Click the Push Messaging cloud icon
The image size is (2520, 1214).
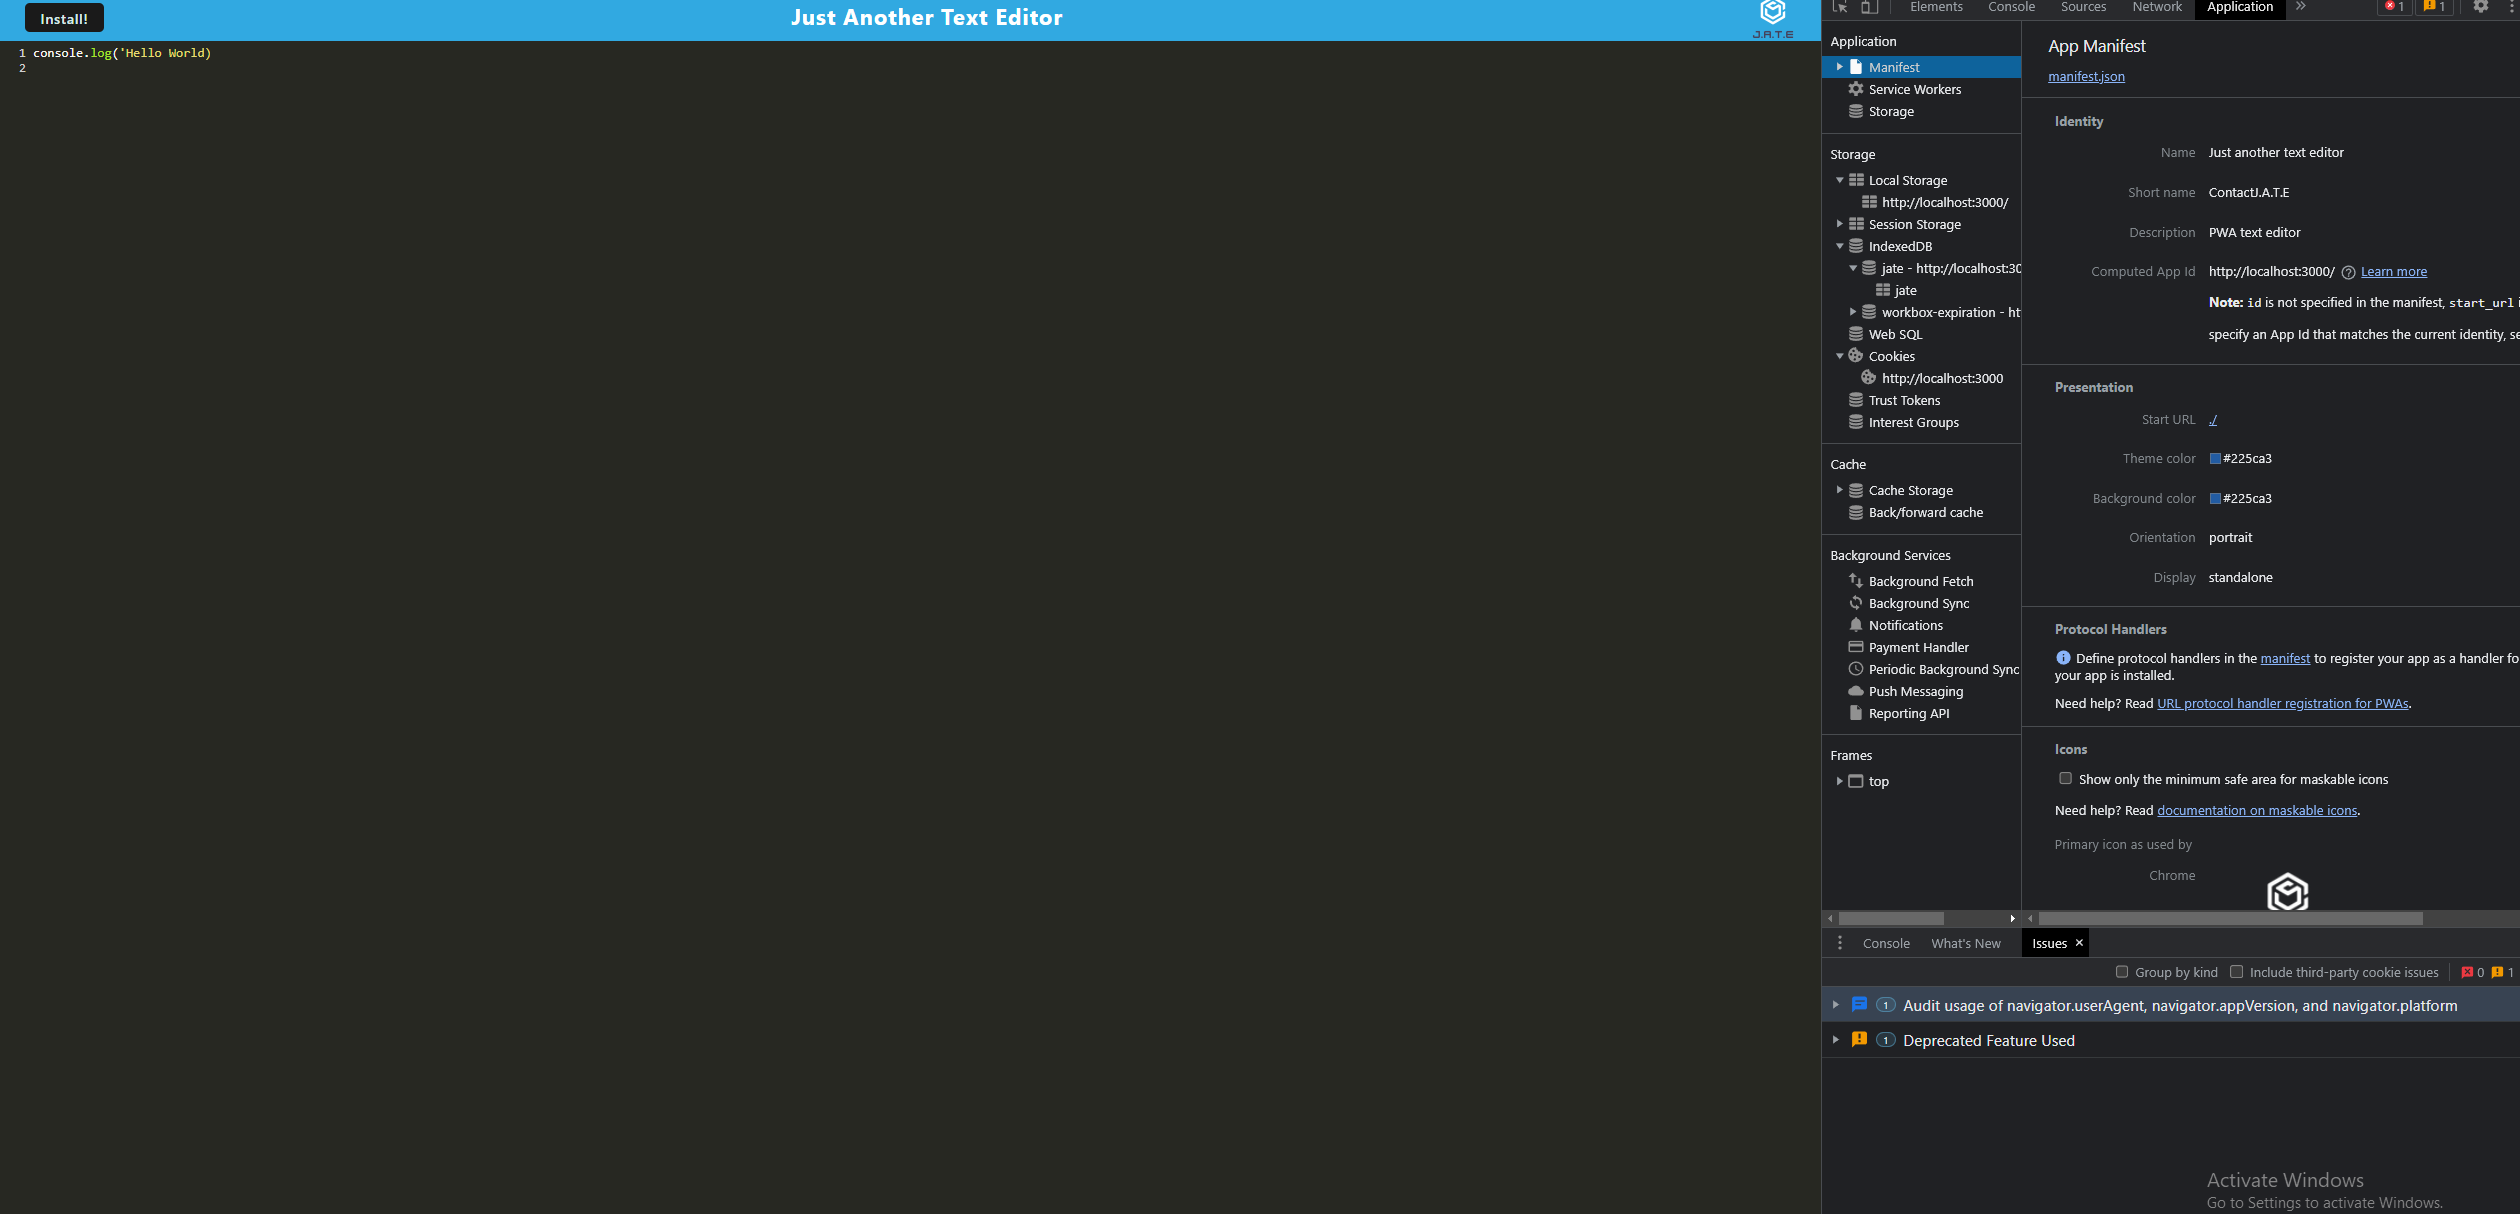(1856, 691)
